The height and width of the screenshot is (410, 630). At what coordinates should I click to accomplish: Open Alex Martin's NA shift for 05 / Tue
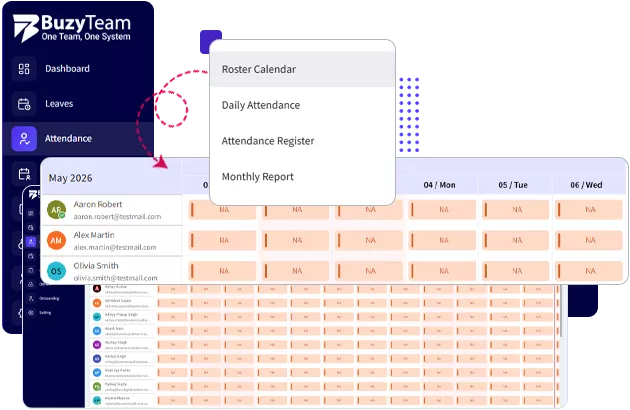click(x=515, y=240)
